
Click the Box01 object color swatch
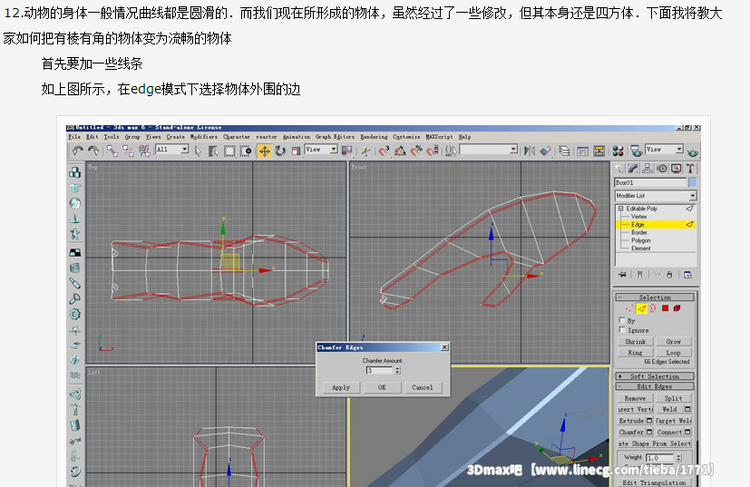[692, 183]
